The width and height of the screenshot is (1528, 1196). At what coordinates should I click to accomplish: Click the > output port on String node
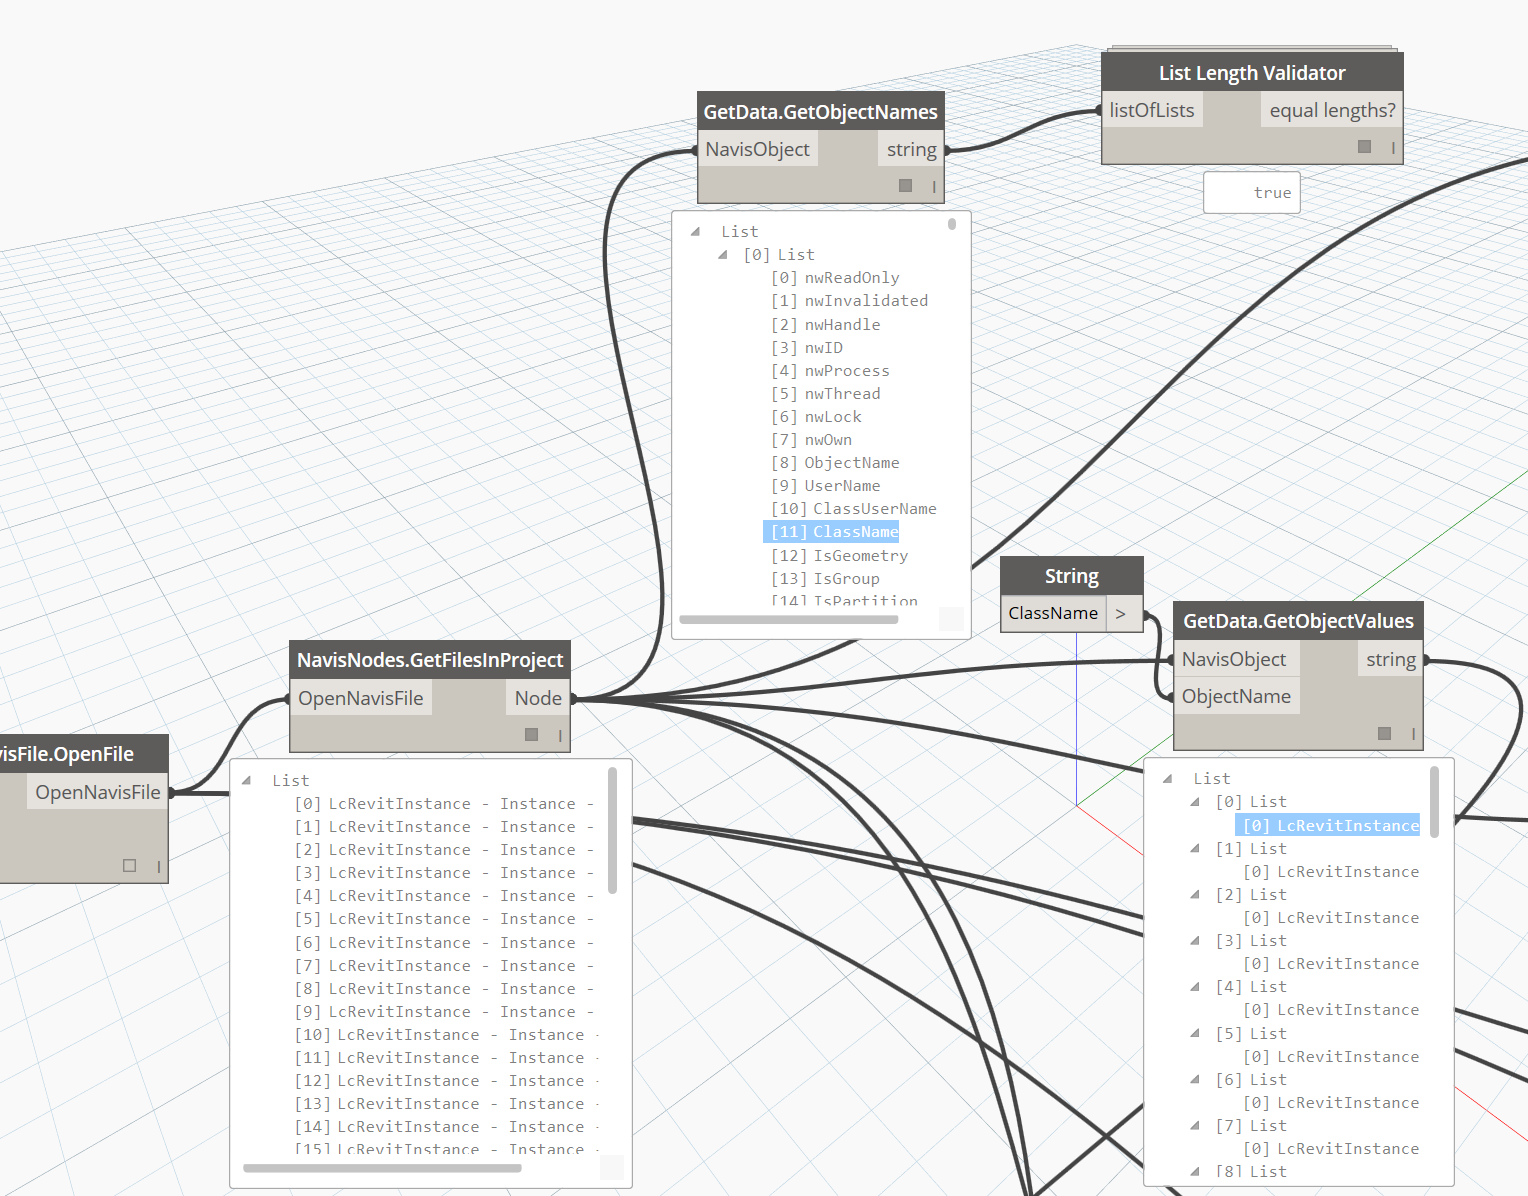tap(1121, 613)
